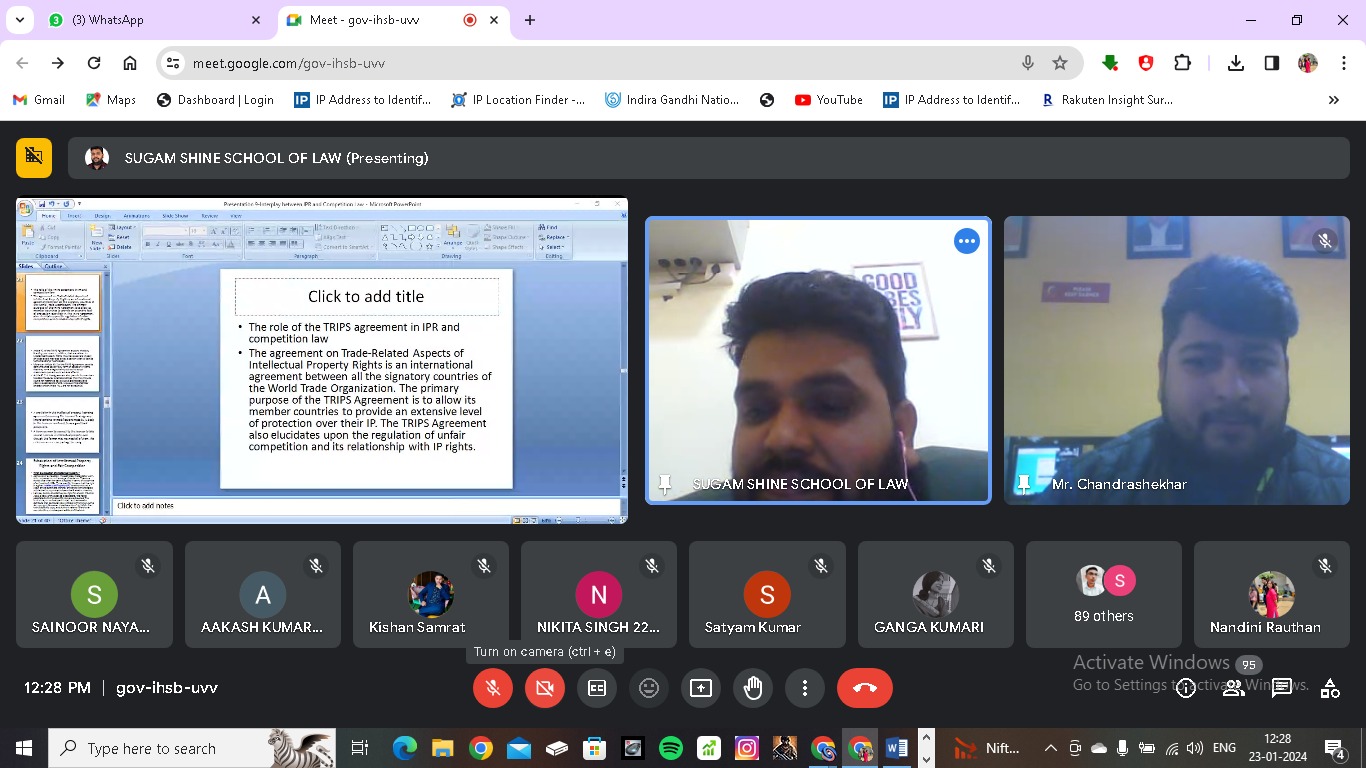Raise your hand in the meeting
Image resolution: width=1366 pixels, height=768 pixels.
[x=753, y=688]
